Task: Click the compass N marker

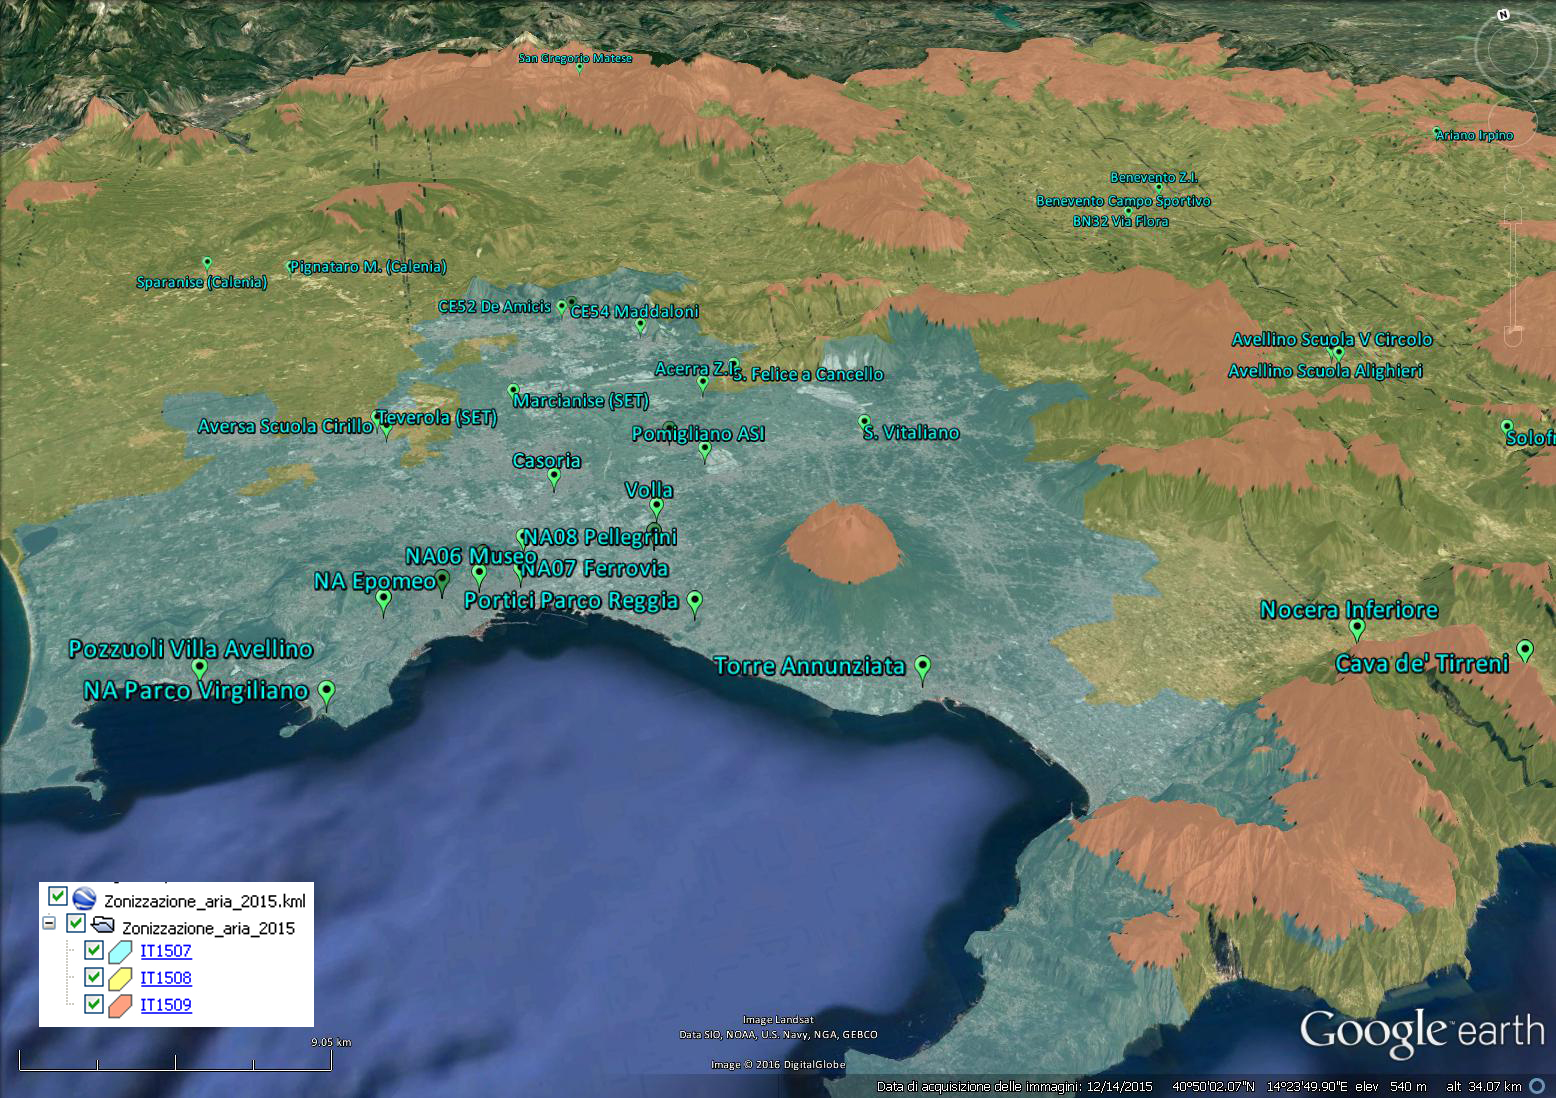Action: point(1503,14)
